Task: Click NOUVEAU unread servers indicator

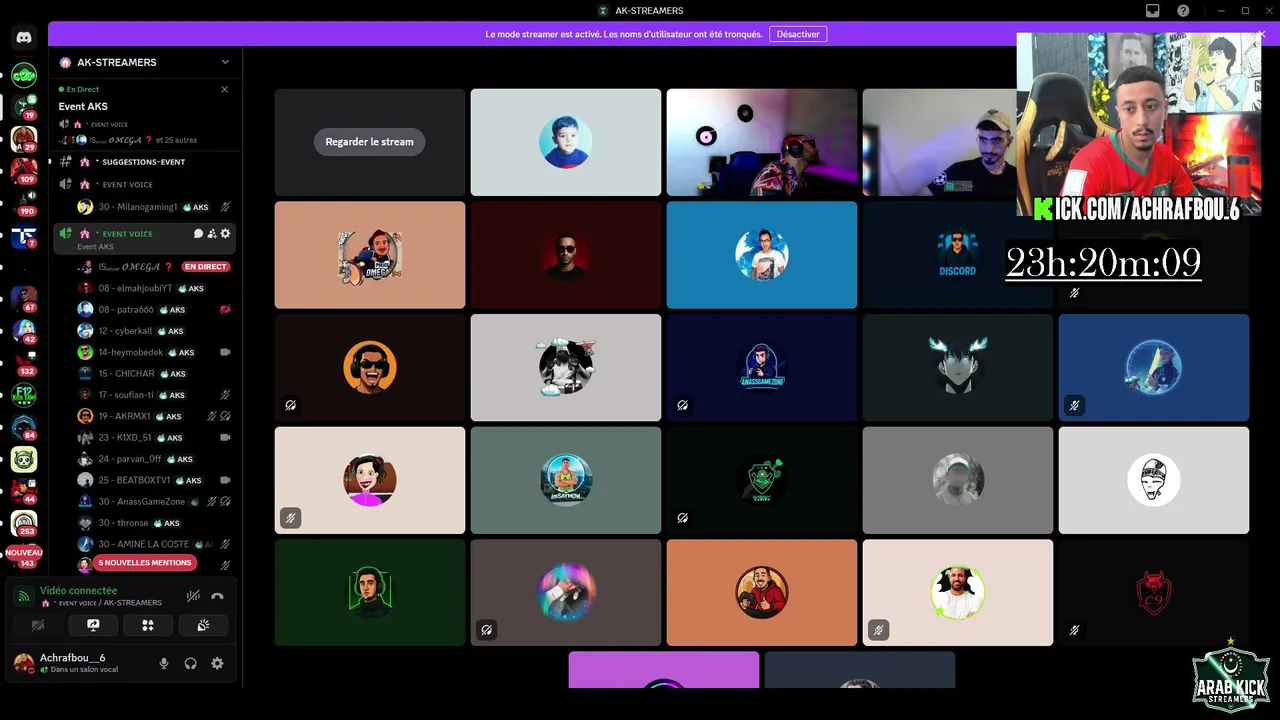Action: (x=24, y=552)
